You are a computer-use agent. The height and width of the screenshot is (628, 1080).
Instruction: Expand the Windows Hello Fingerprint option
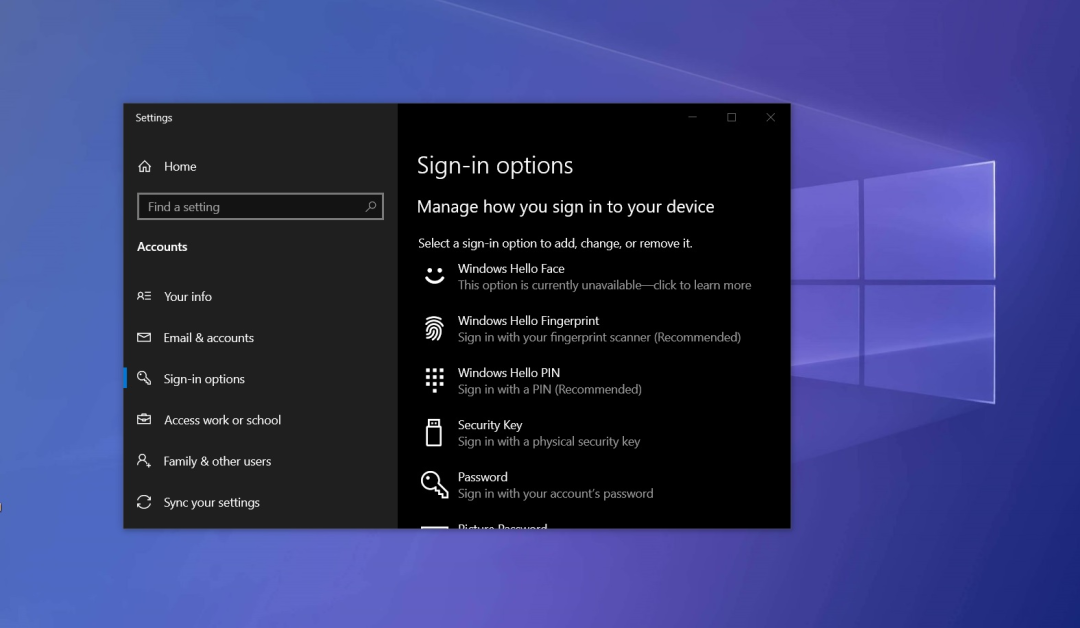[528, 321]
